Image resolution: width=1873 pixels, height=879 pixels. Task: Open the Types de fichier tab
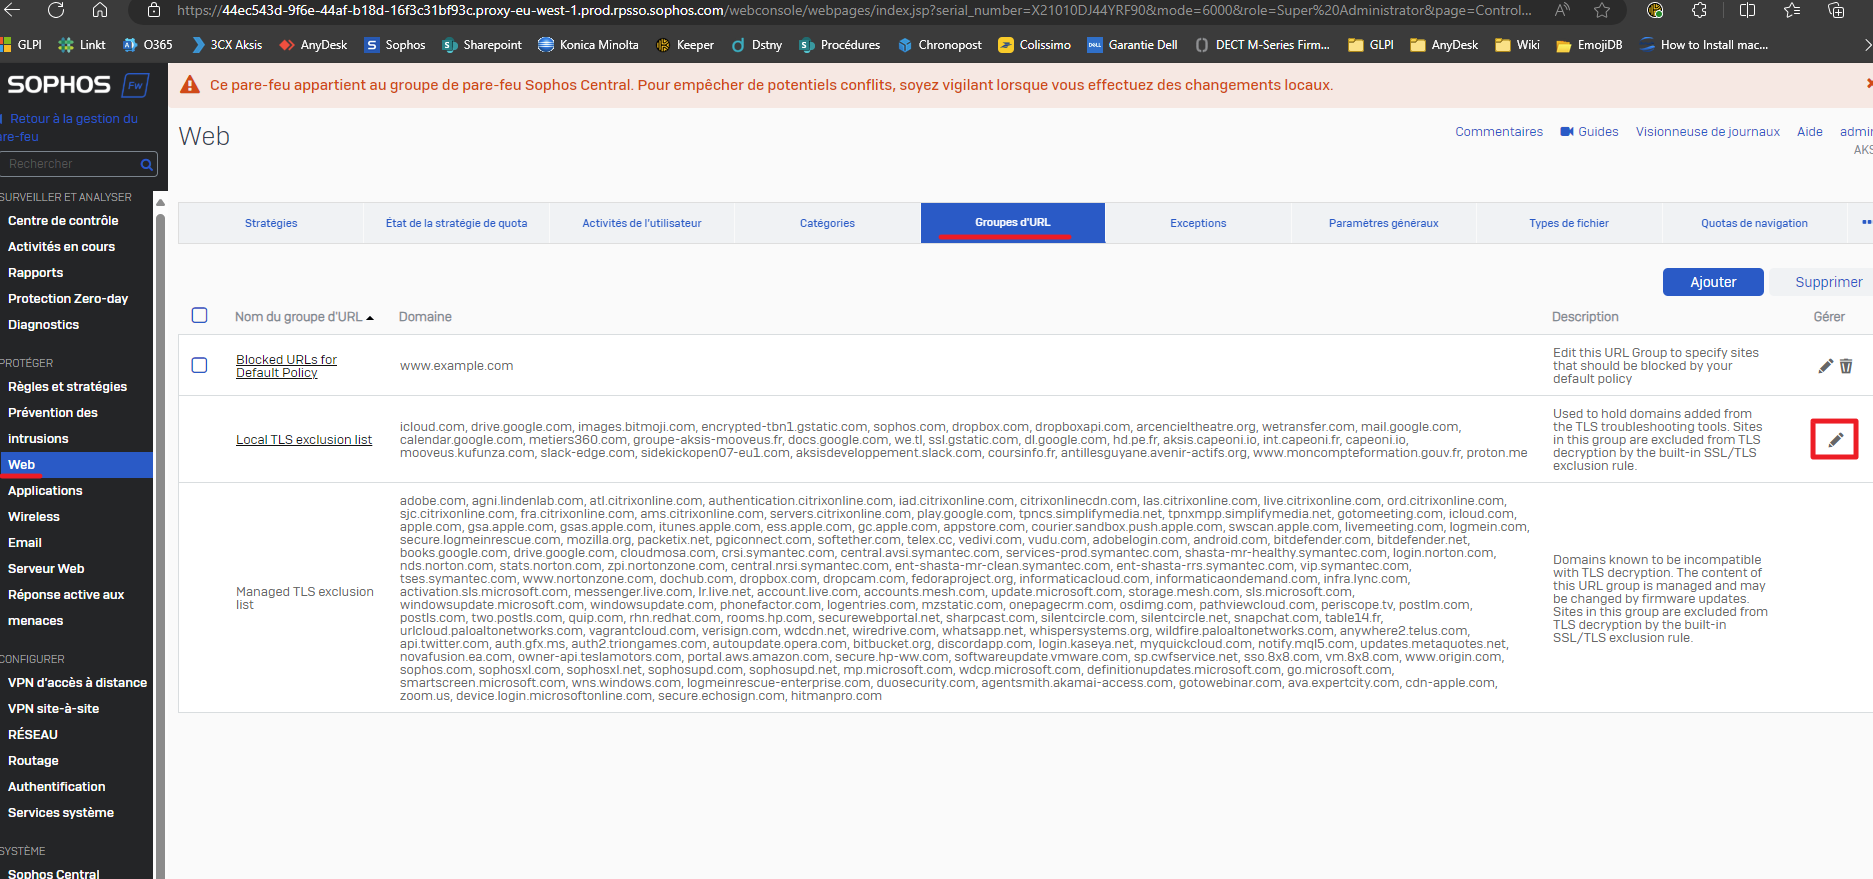point(1569,223)
